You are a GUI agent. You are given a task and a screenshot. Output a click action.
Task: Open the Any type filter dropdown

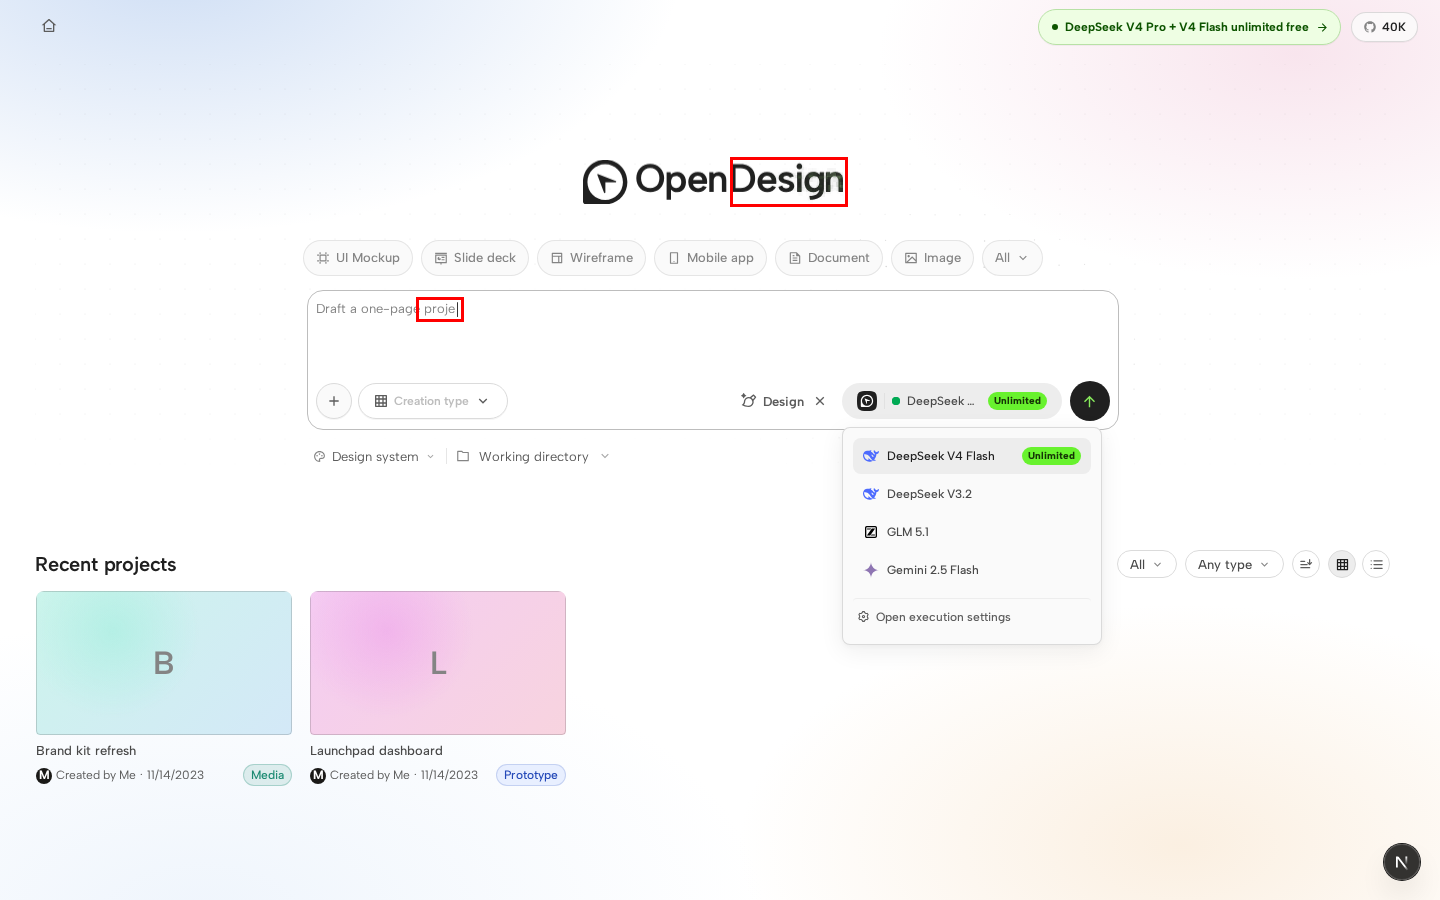pyautogui.click(x=1234, y=565)
